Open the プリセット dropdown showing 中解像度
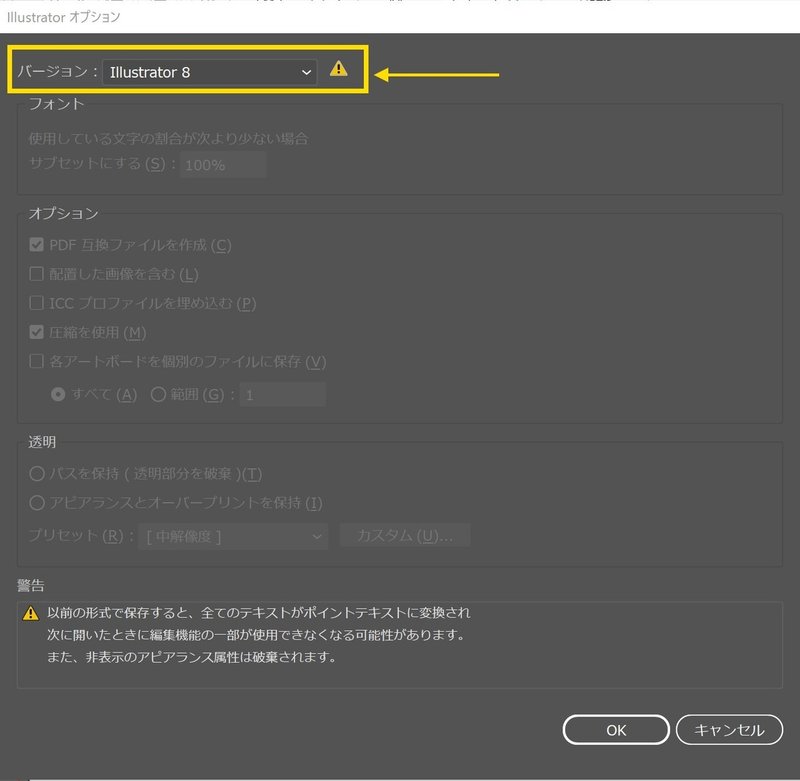This screenshot has height=781, width=800. click(x=233, y=536)
